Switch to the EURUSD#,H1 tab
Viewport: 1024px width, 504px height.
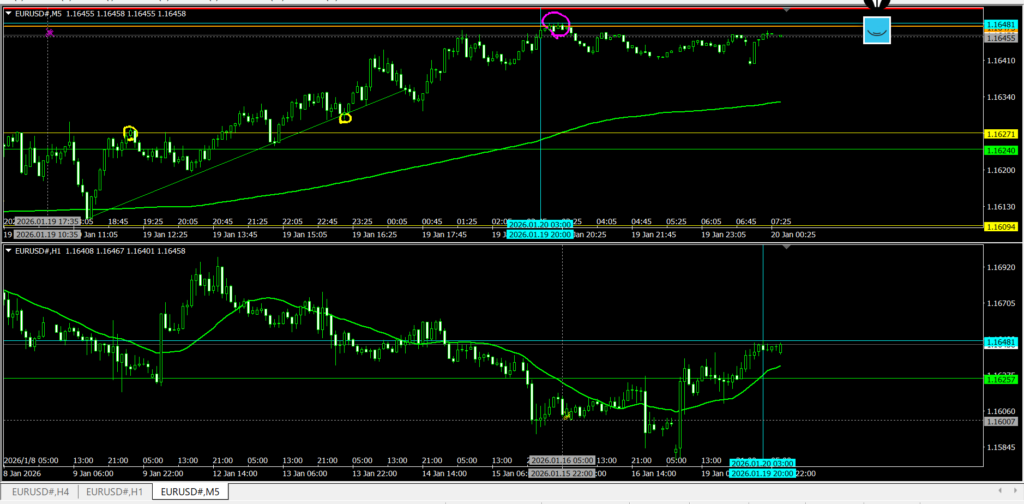point(115,492)
